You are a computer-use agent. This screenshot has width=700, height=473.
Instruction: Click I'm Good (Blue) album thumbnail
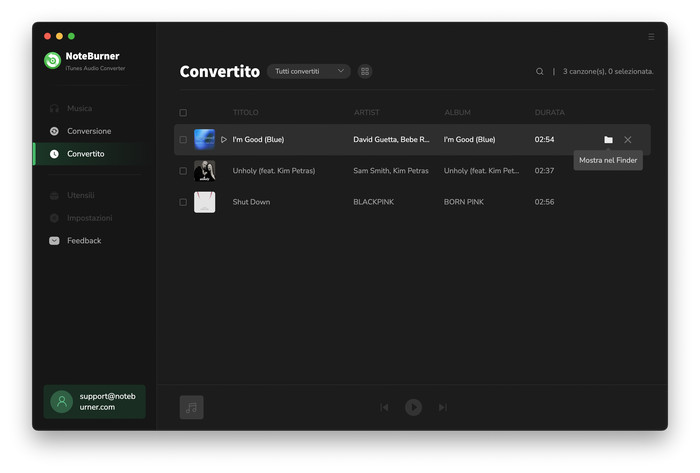tap(204, 139)
